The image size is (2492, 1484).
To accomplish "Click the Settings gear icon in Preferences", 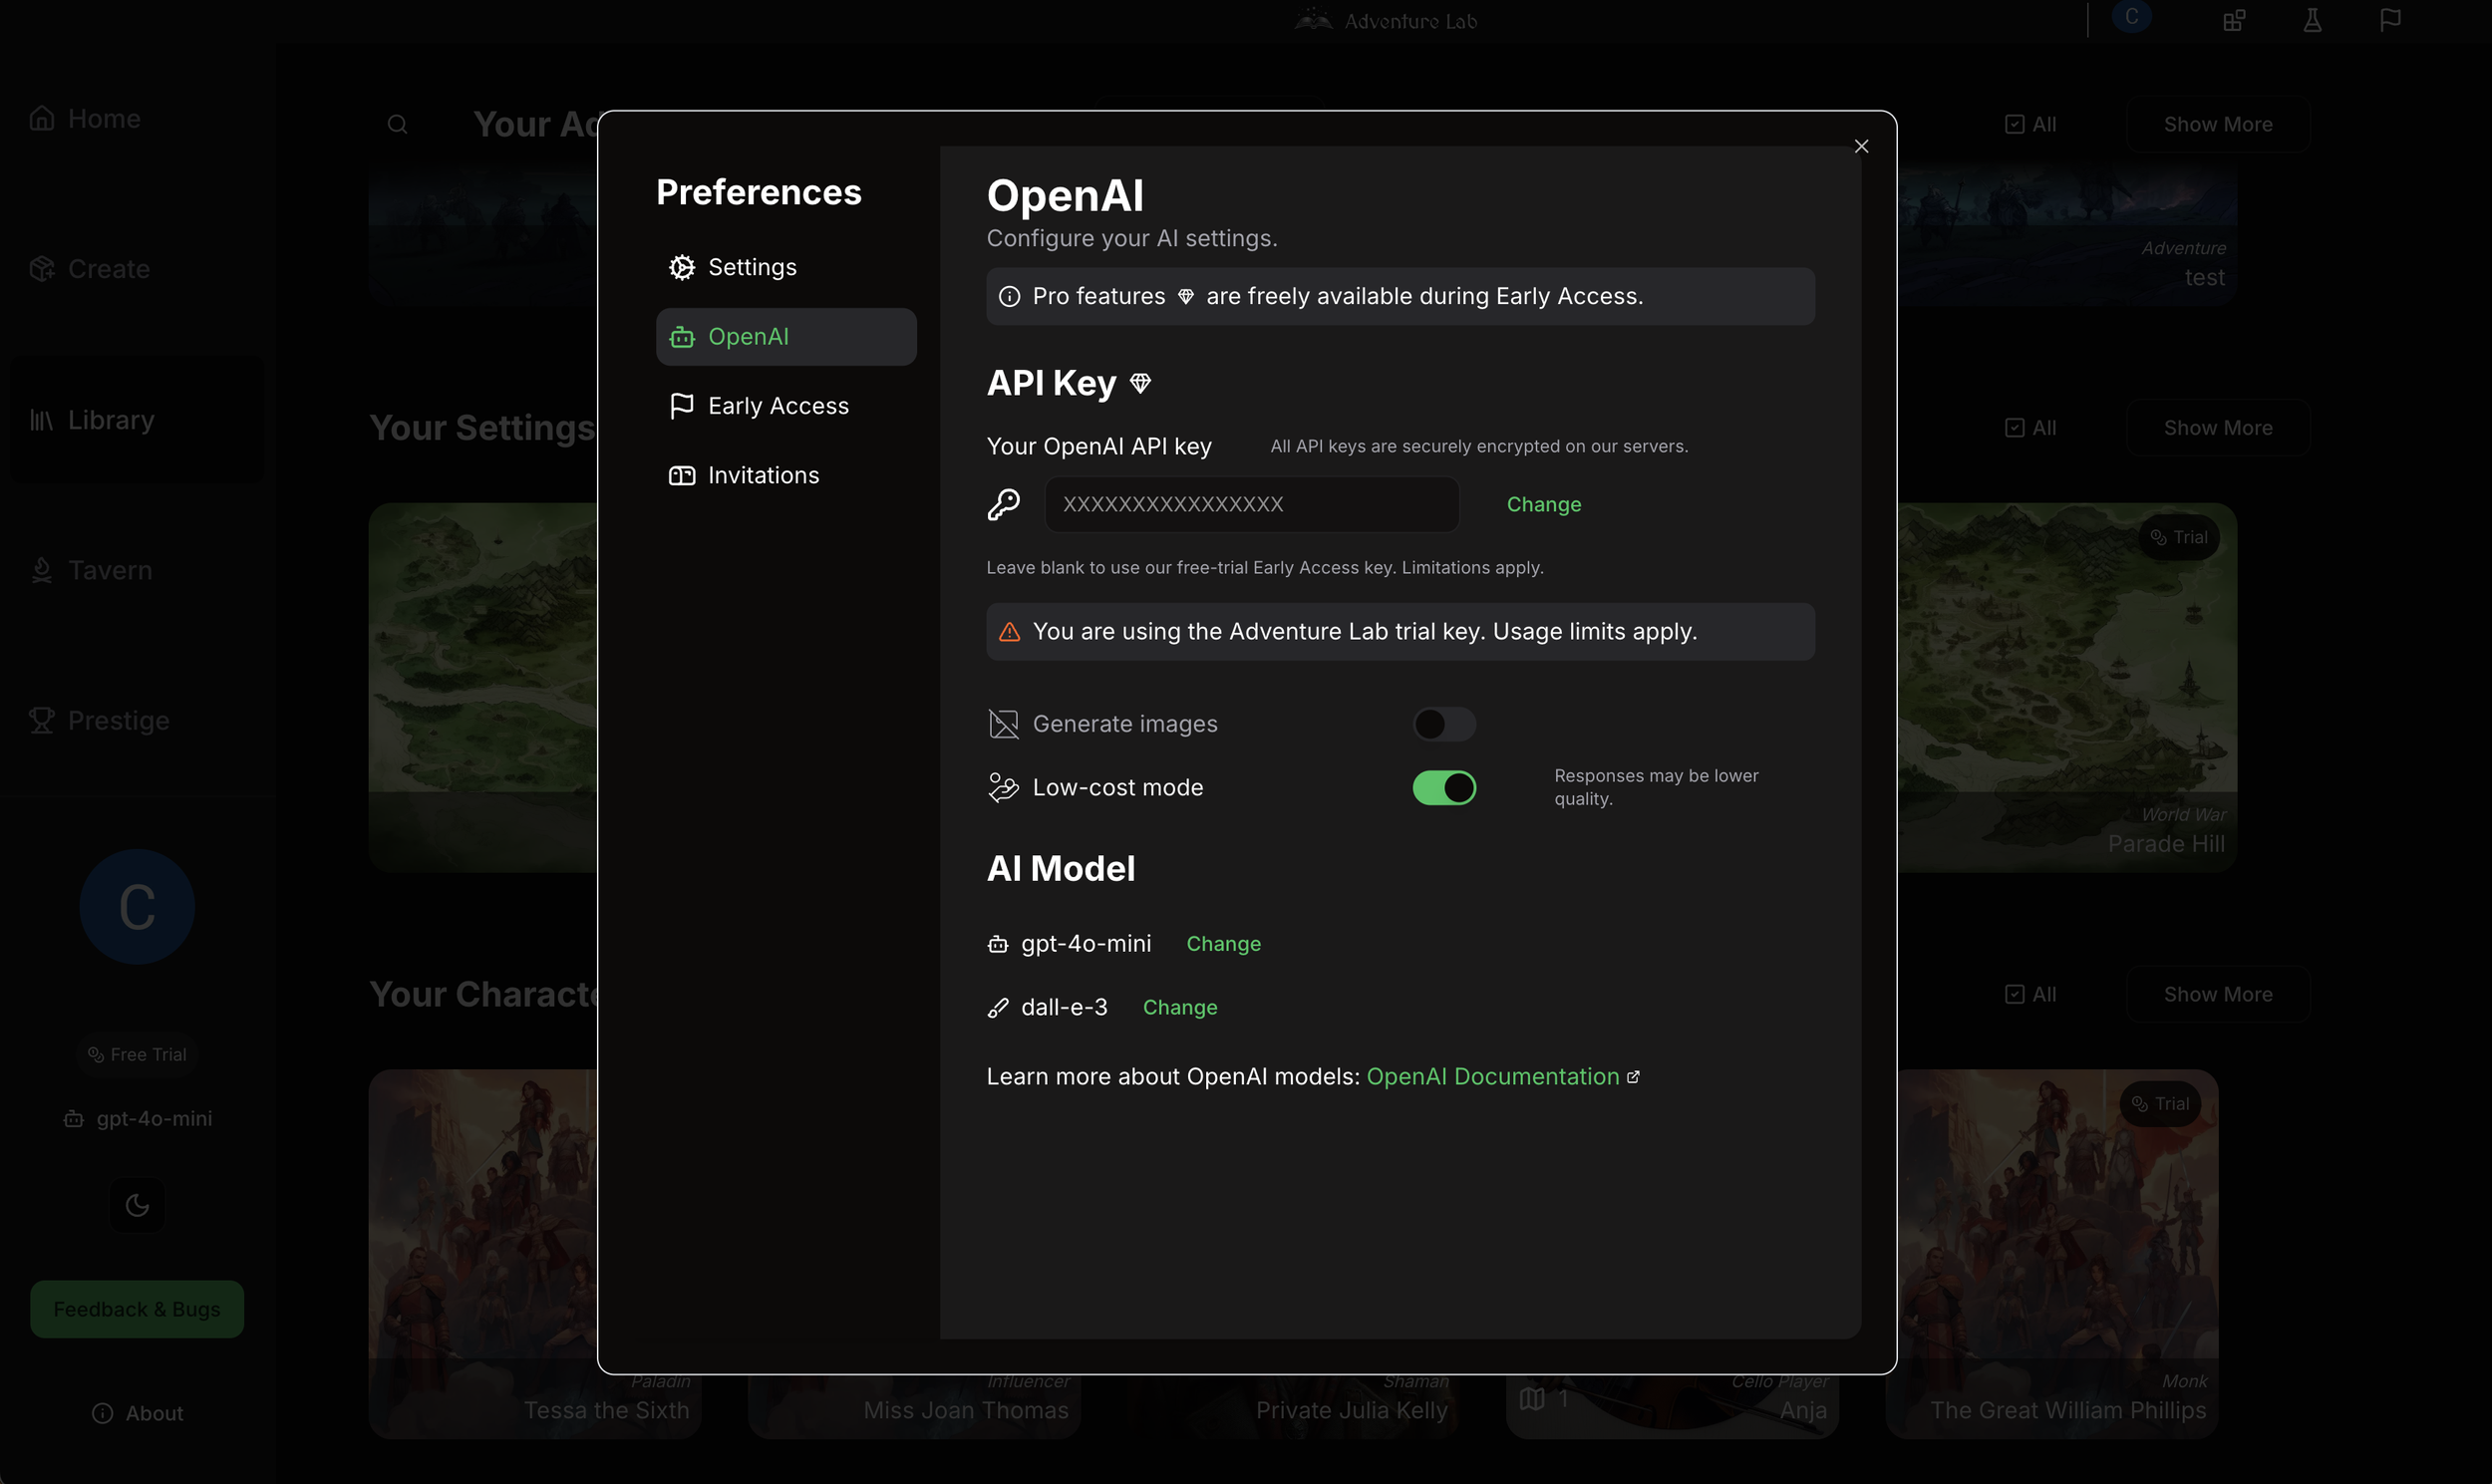I will click(x=682, y=267).
